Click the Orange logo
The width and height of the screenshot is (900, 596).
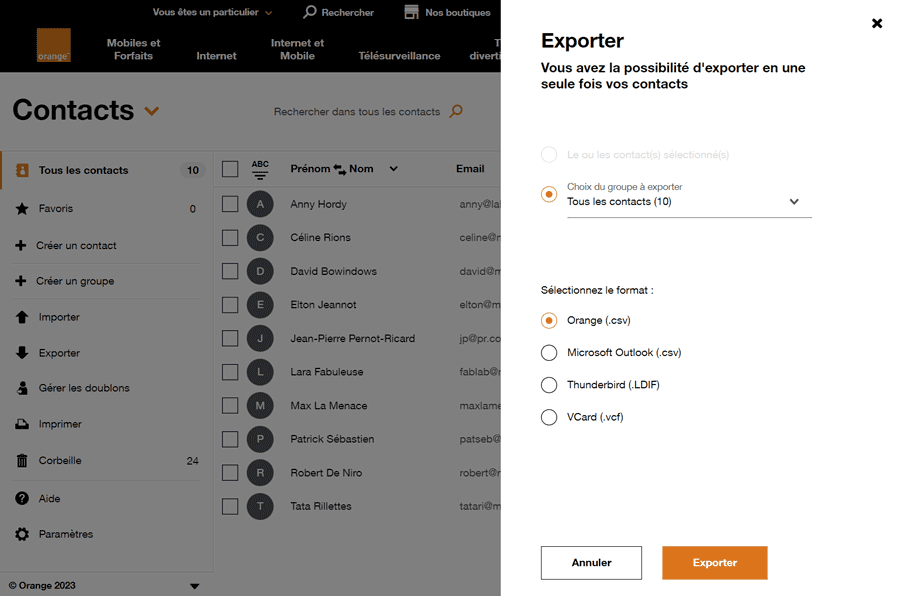(x=53, y=45)
